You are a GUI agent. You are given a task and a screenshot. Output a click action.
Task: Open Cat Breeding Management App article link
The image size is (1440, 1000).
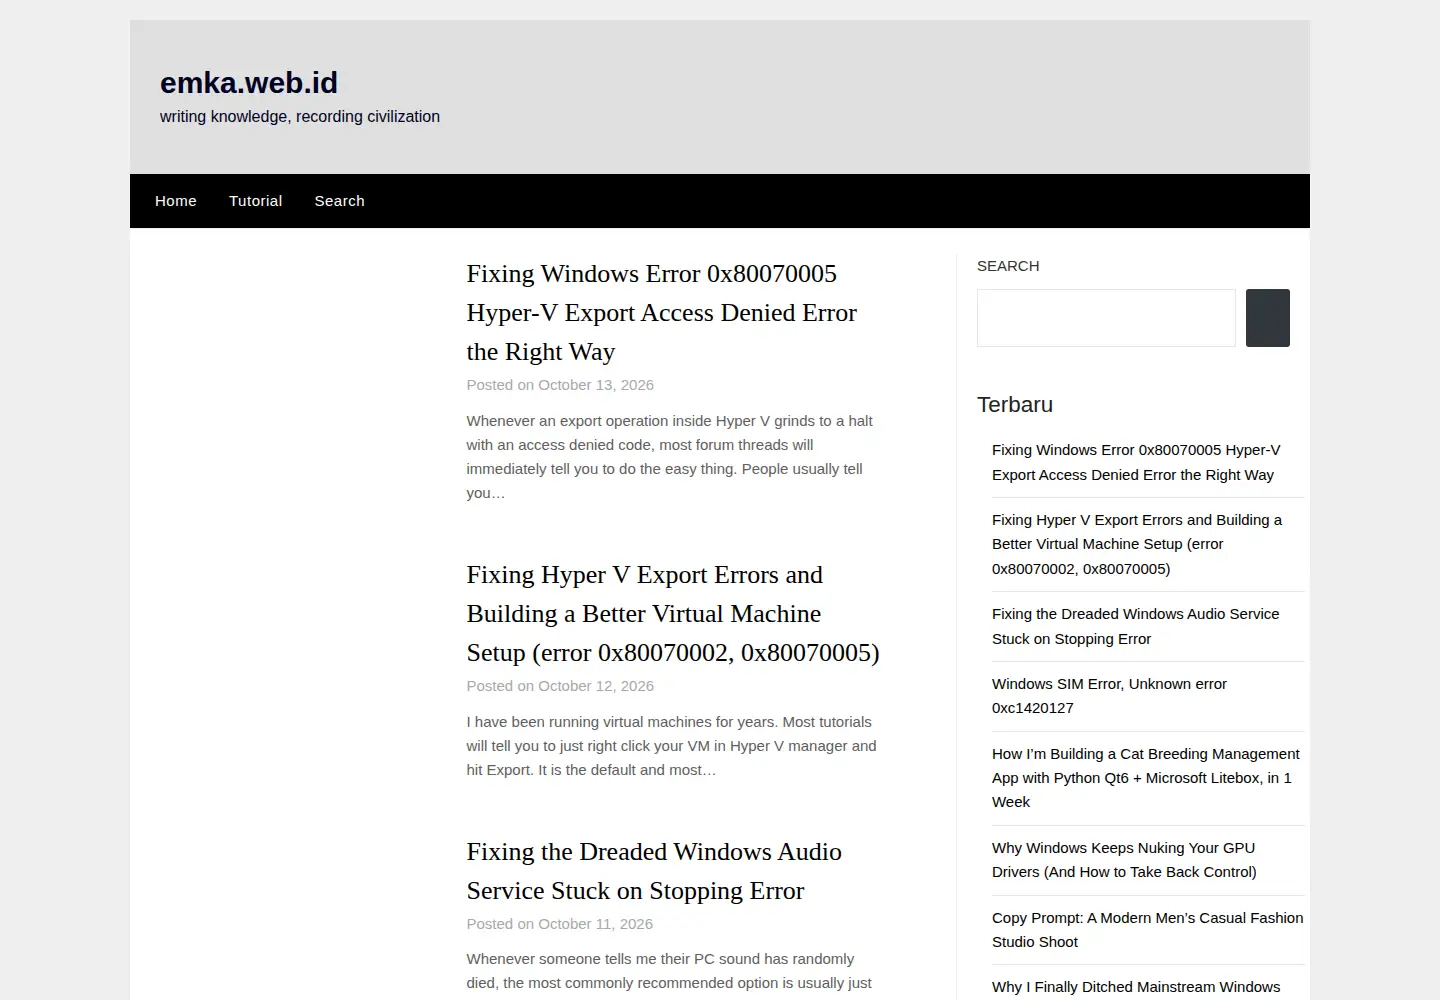pos(1146,778)
